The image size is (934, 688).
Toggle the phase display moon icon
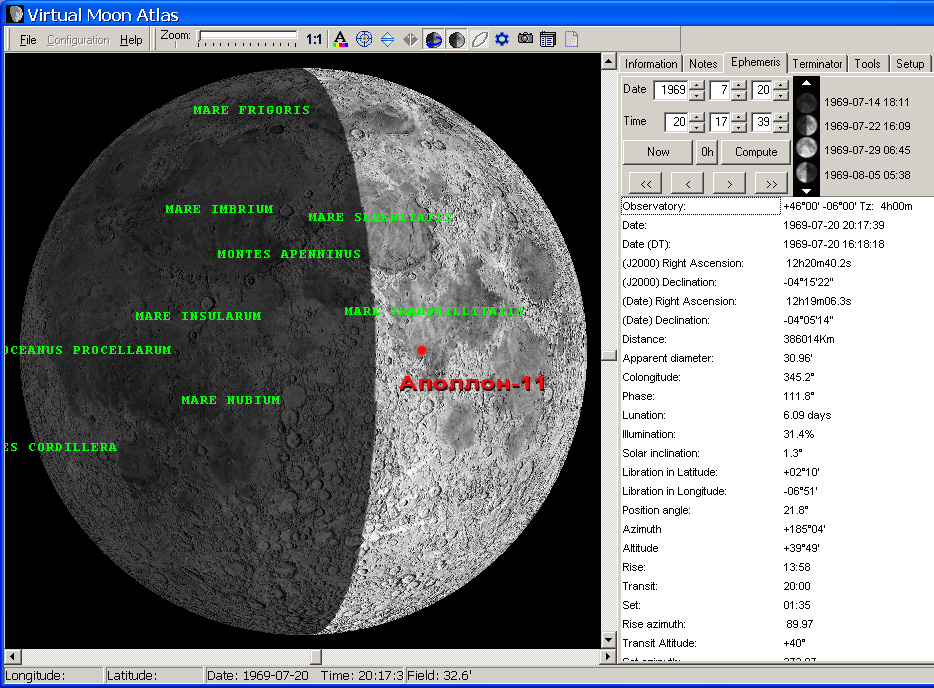(456, 39)
